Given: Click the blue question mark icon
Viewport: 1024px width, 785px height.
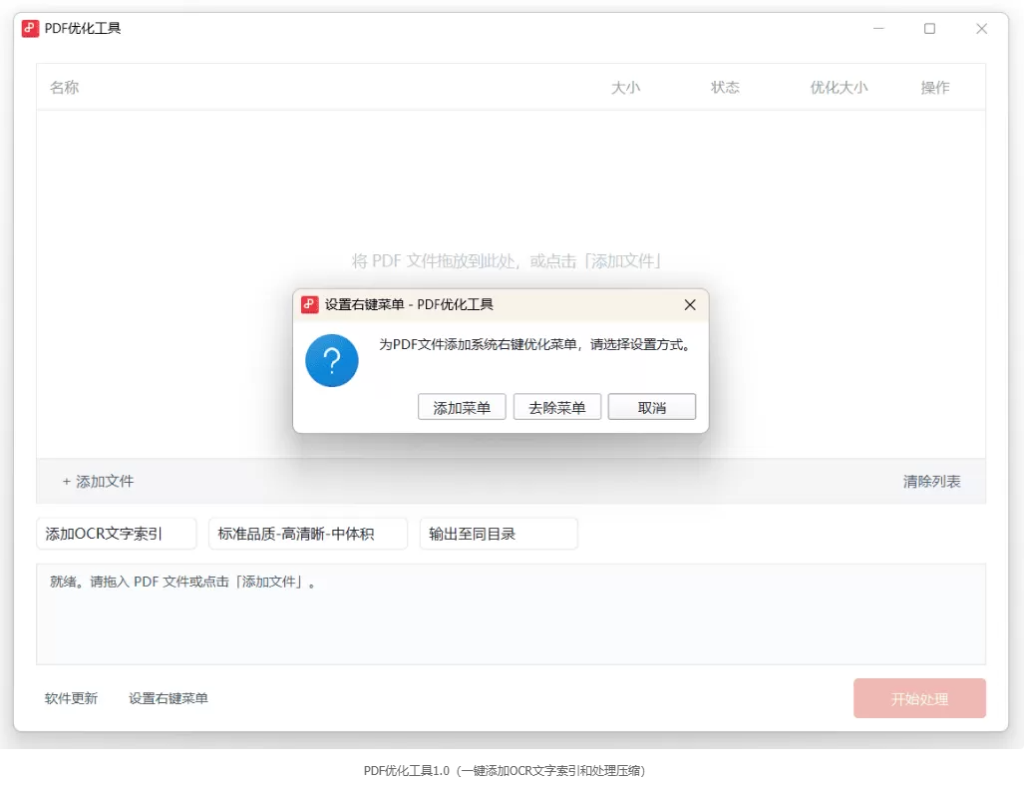Looking at the screenshot, I should pyautogui.click(x=332, y=360).
